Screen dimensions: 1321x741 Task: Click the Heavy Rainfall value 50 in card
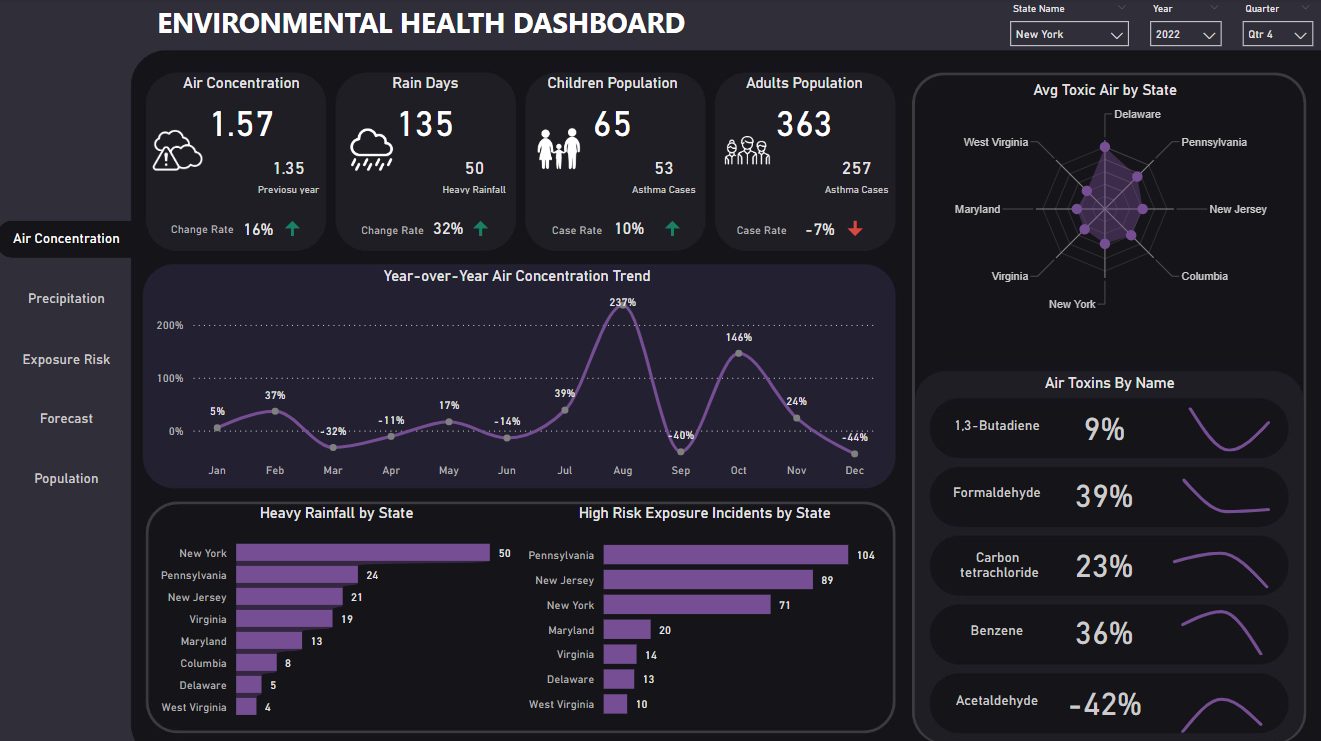coord(474,168)
